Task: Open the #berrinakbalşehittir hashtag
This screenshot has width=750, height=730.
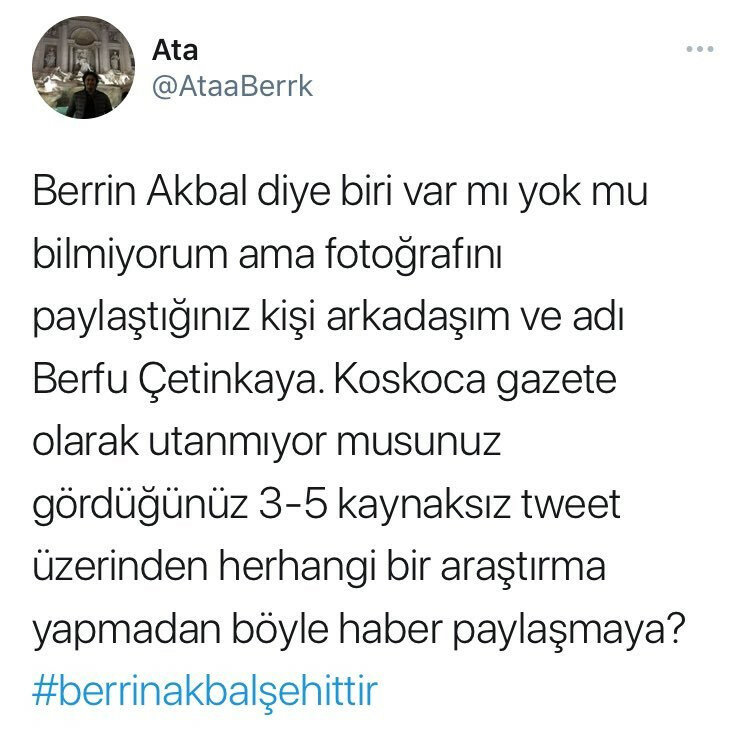Action: coord(205,690)
